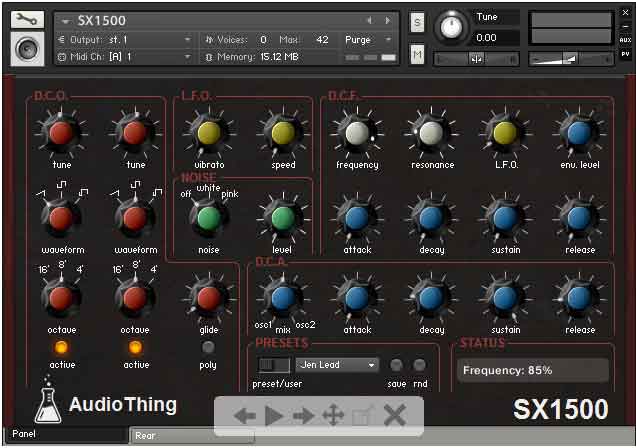Click the pan slider under Tune knob
The height and width of the screenshot is (448, 636).
[476, 59]
